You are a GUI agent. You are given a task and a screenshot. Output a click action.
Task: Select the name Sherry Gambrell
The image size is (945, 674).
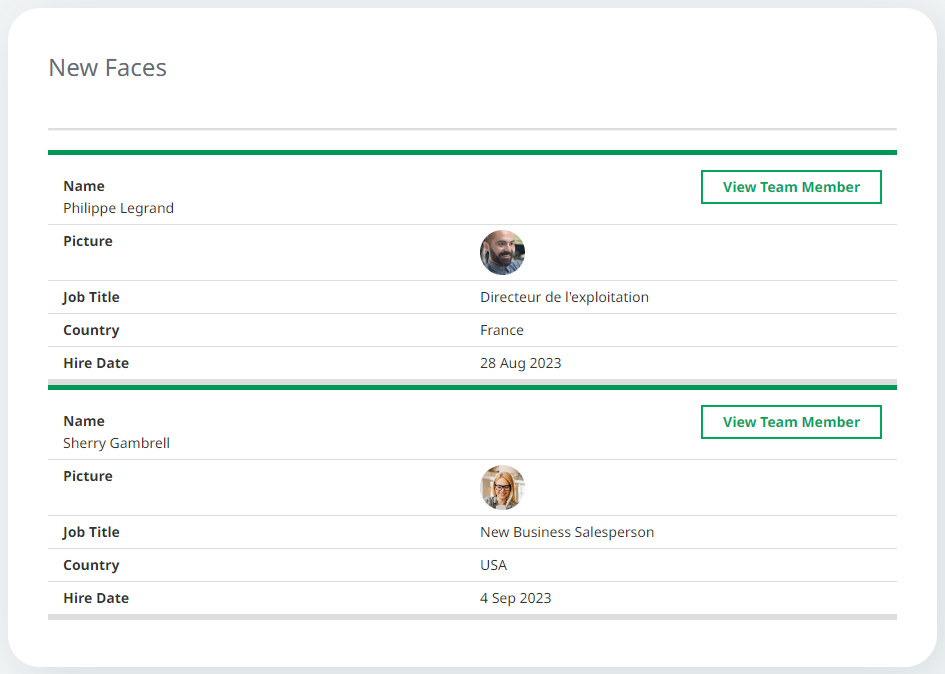[116, 443]
